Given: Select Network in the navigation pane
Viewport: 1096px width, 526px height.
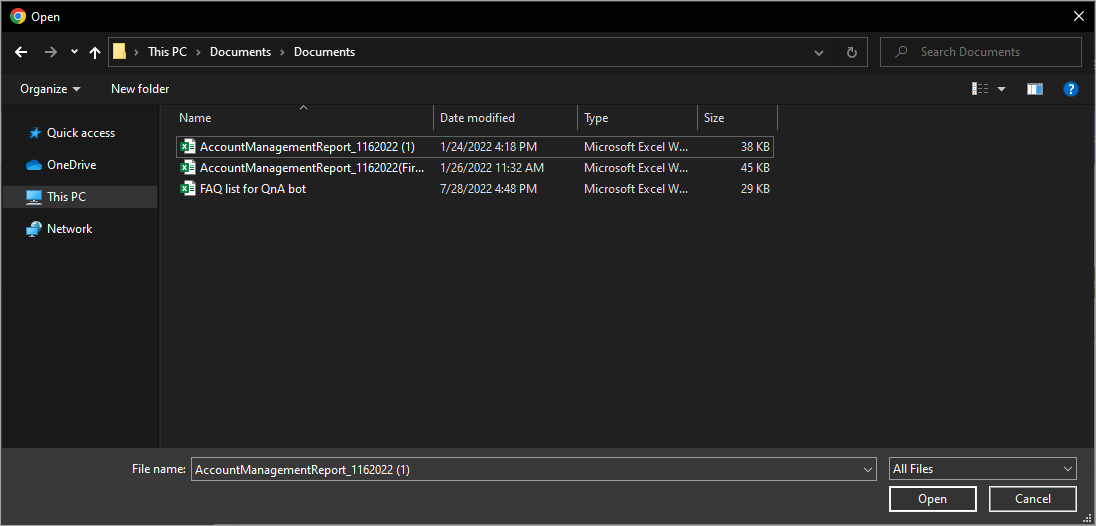Looking at the screenshot, I should (69, 229).
